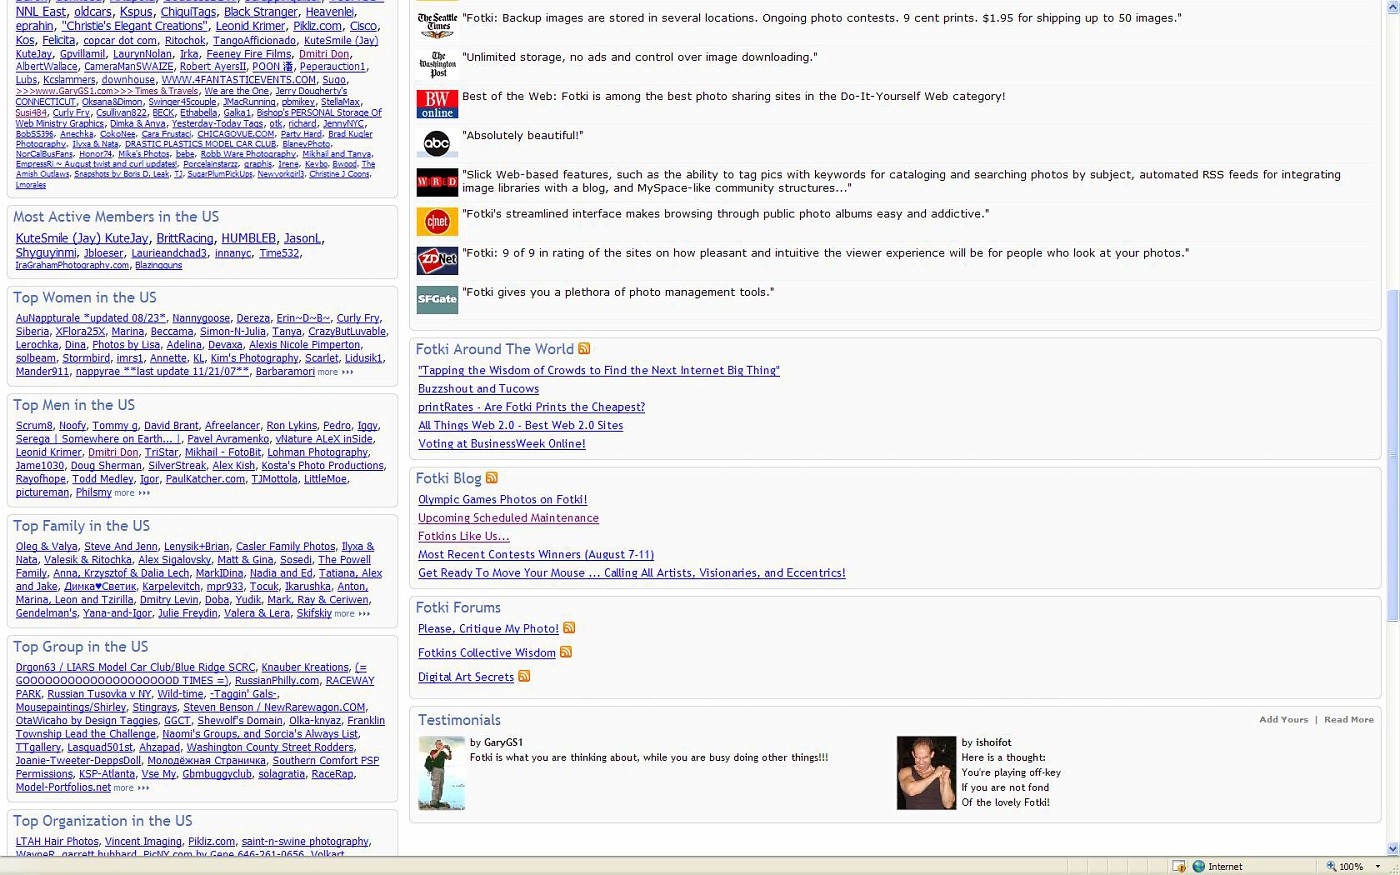Click the ABC logo icon
Image resolution: width=1400 pixels, height=875 pixels.
[437, 143]
